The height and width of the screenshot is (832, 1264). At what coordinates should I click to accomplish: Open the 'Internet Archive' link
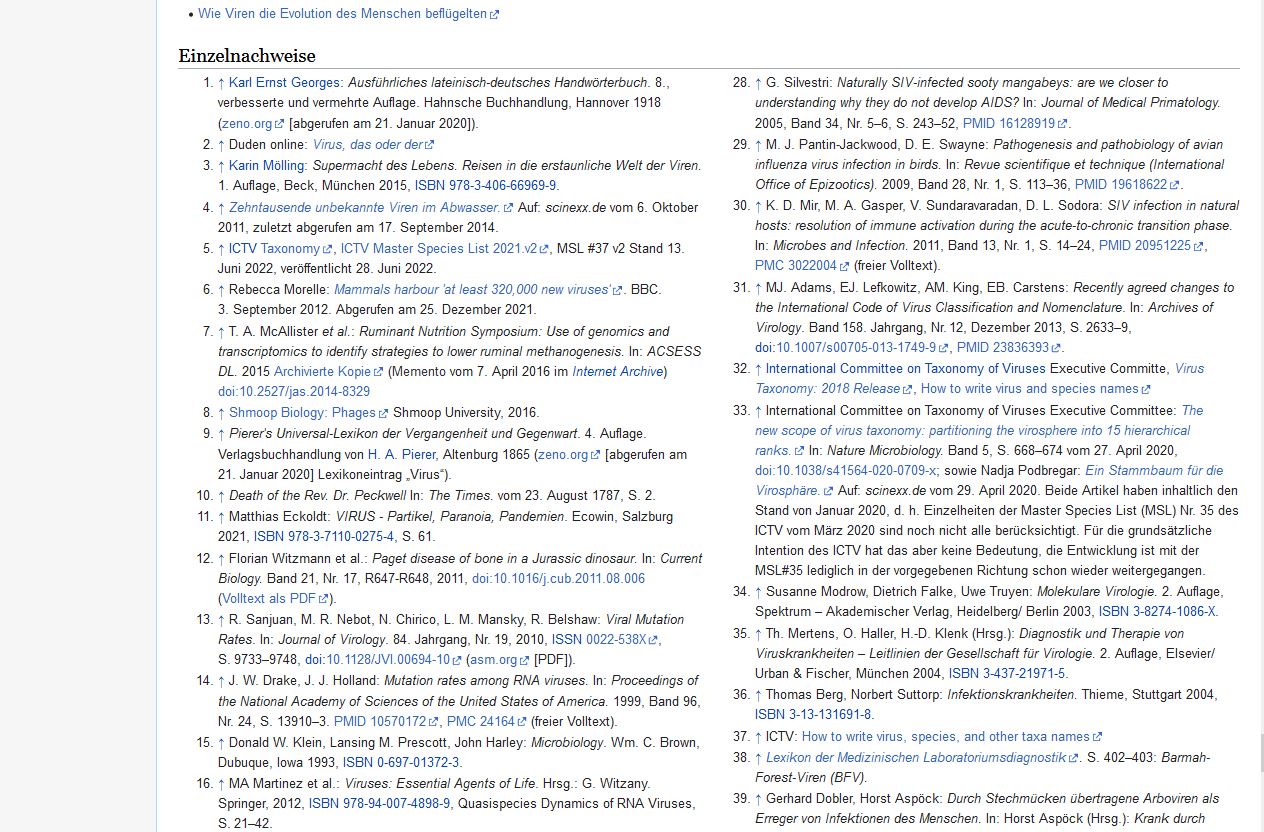pyautogui.click(x=617, y=372)
